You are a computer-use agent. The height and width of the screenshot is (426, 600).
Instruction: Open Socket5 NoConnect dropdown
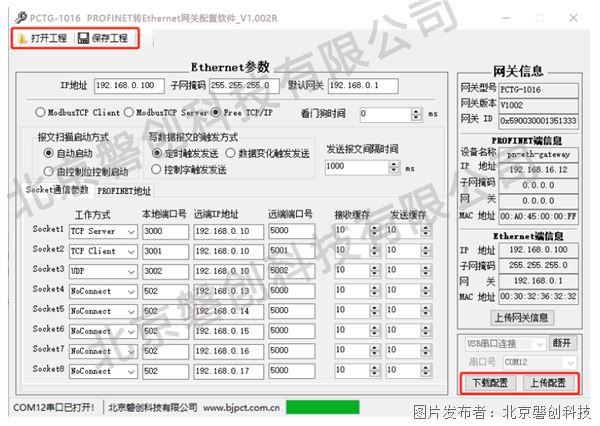103,311
